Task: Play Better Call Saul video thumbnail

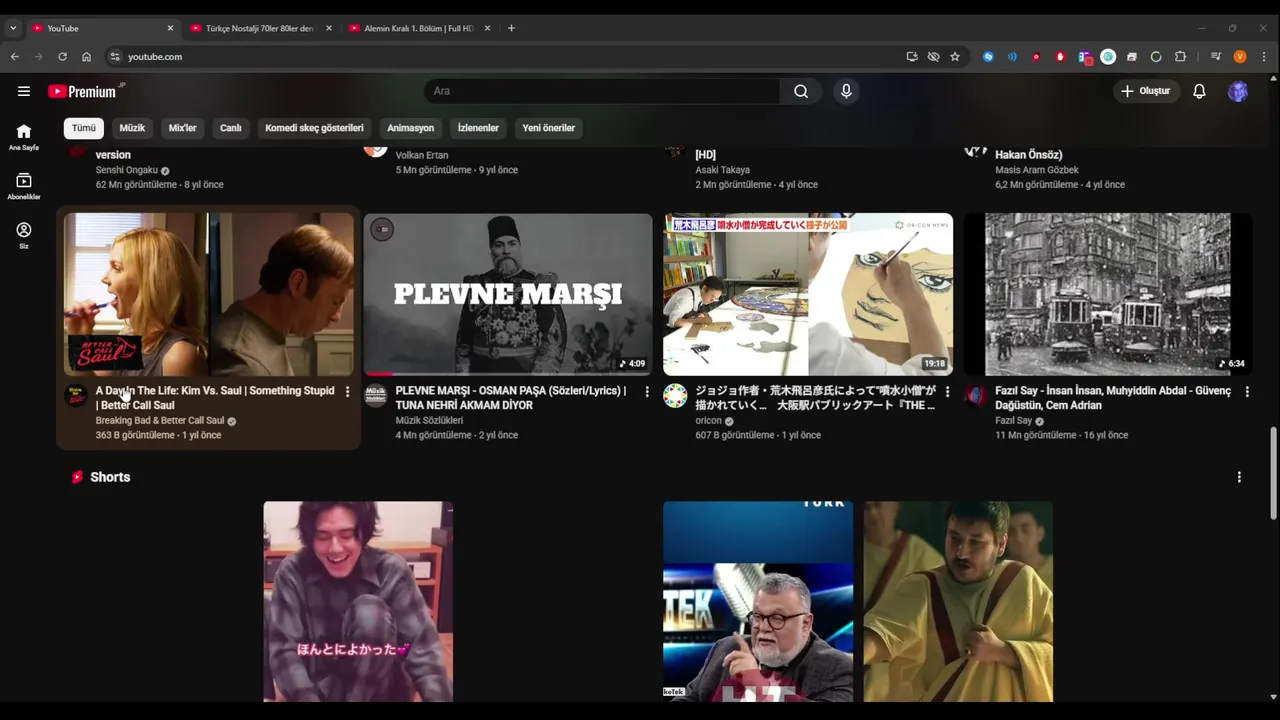Action: click(x=209, y=294)
